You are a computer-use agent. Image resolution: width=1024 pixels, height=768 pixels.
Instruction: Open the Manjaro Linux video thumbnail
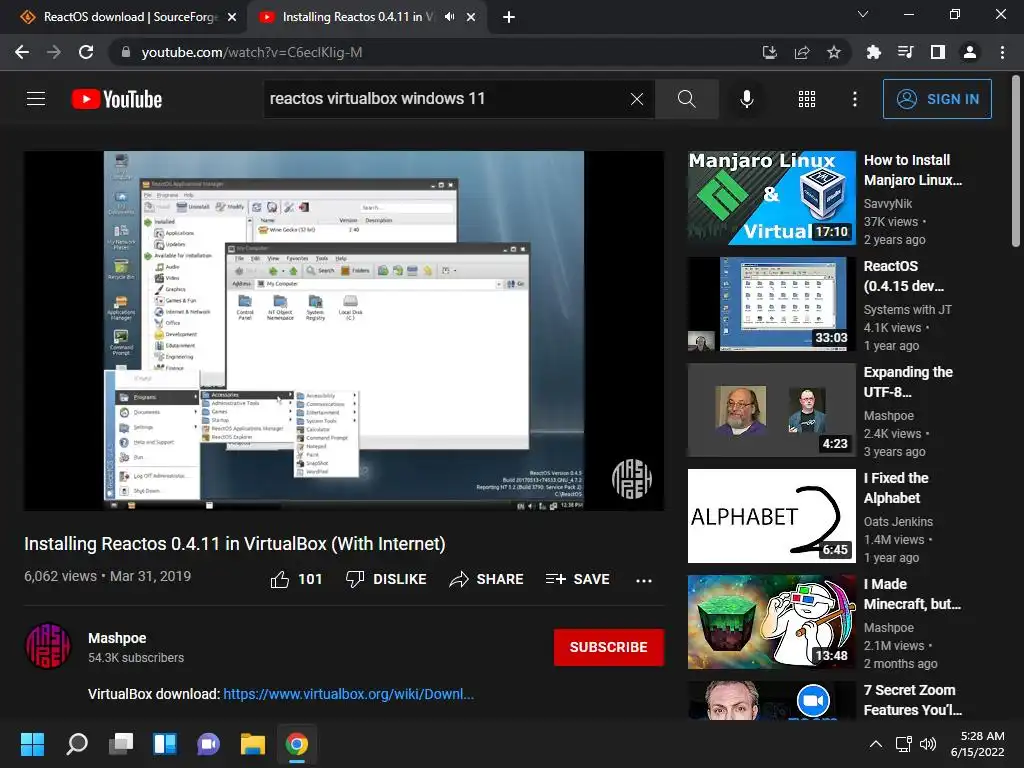(x=772, y=198)
